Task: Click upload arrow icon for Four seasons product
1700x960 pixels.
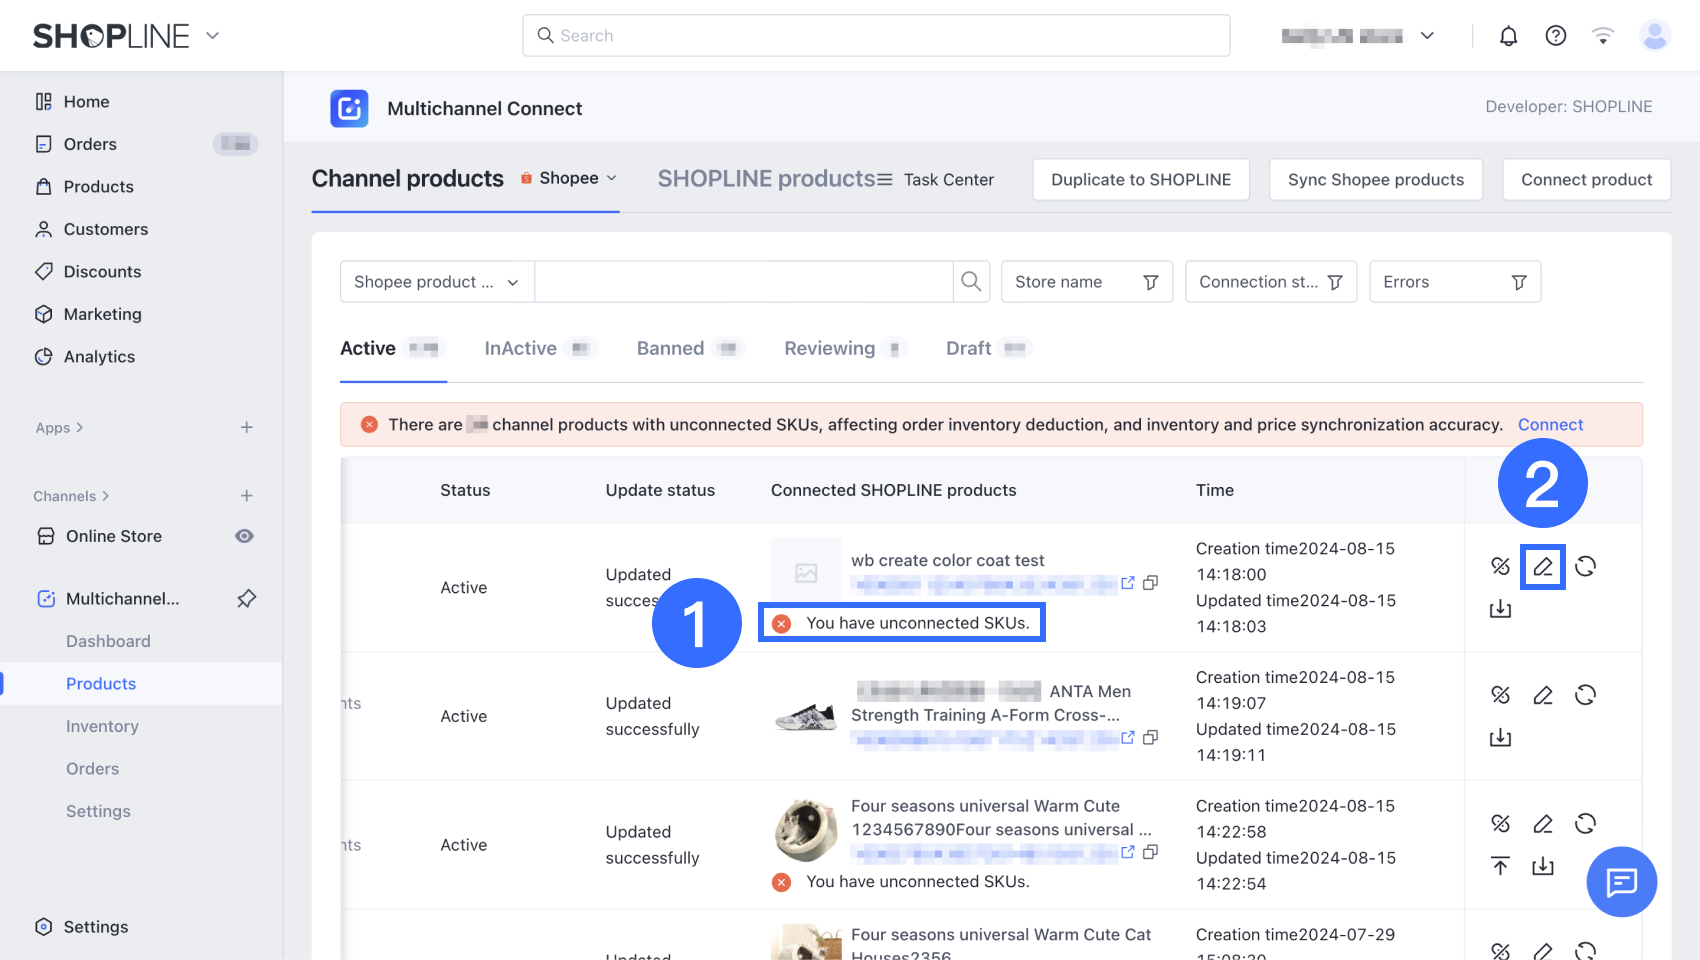Action: click(1500, 866)
